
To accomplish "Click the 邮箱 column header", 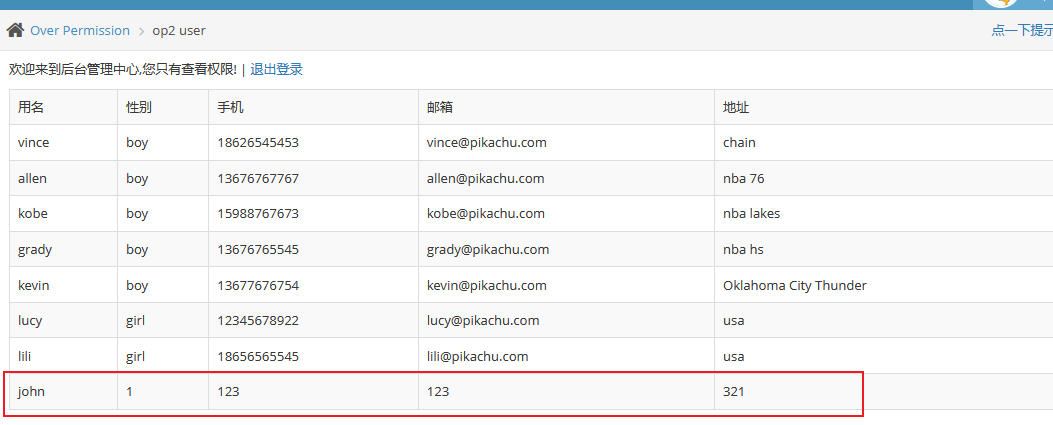I will pos(440,107).
